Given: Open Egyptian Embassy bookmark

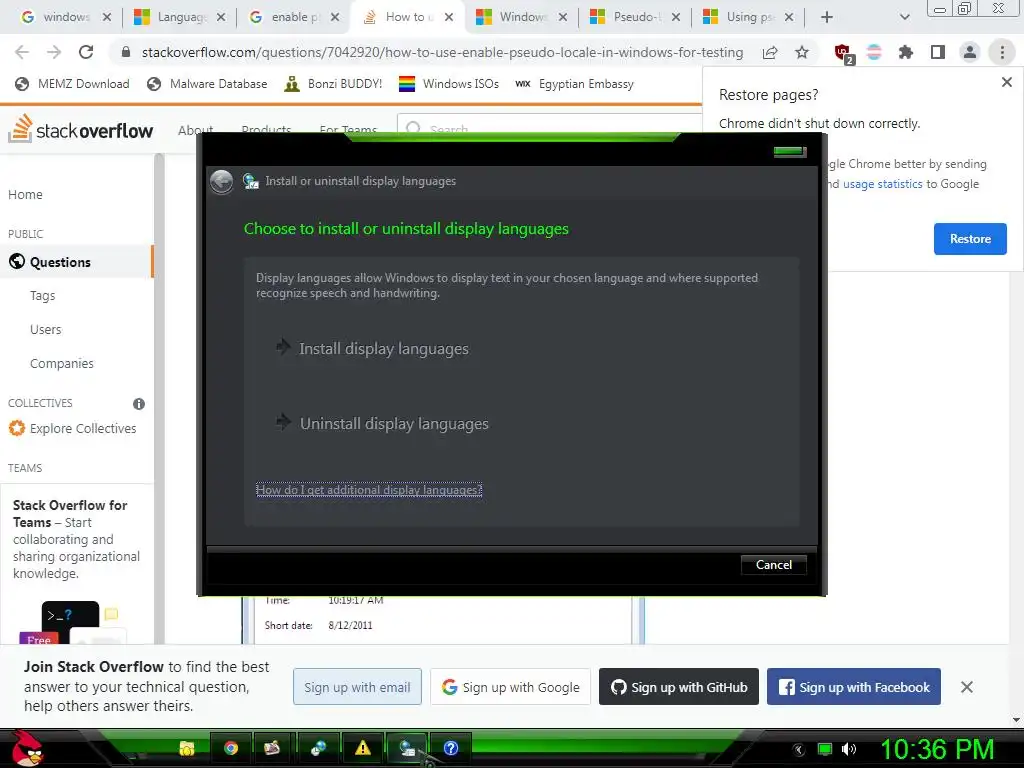Looking at the screenshot, I should tap(574, 84).
